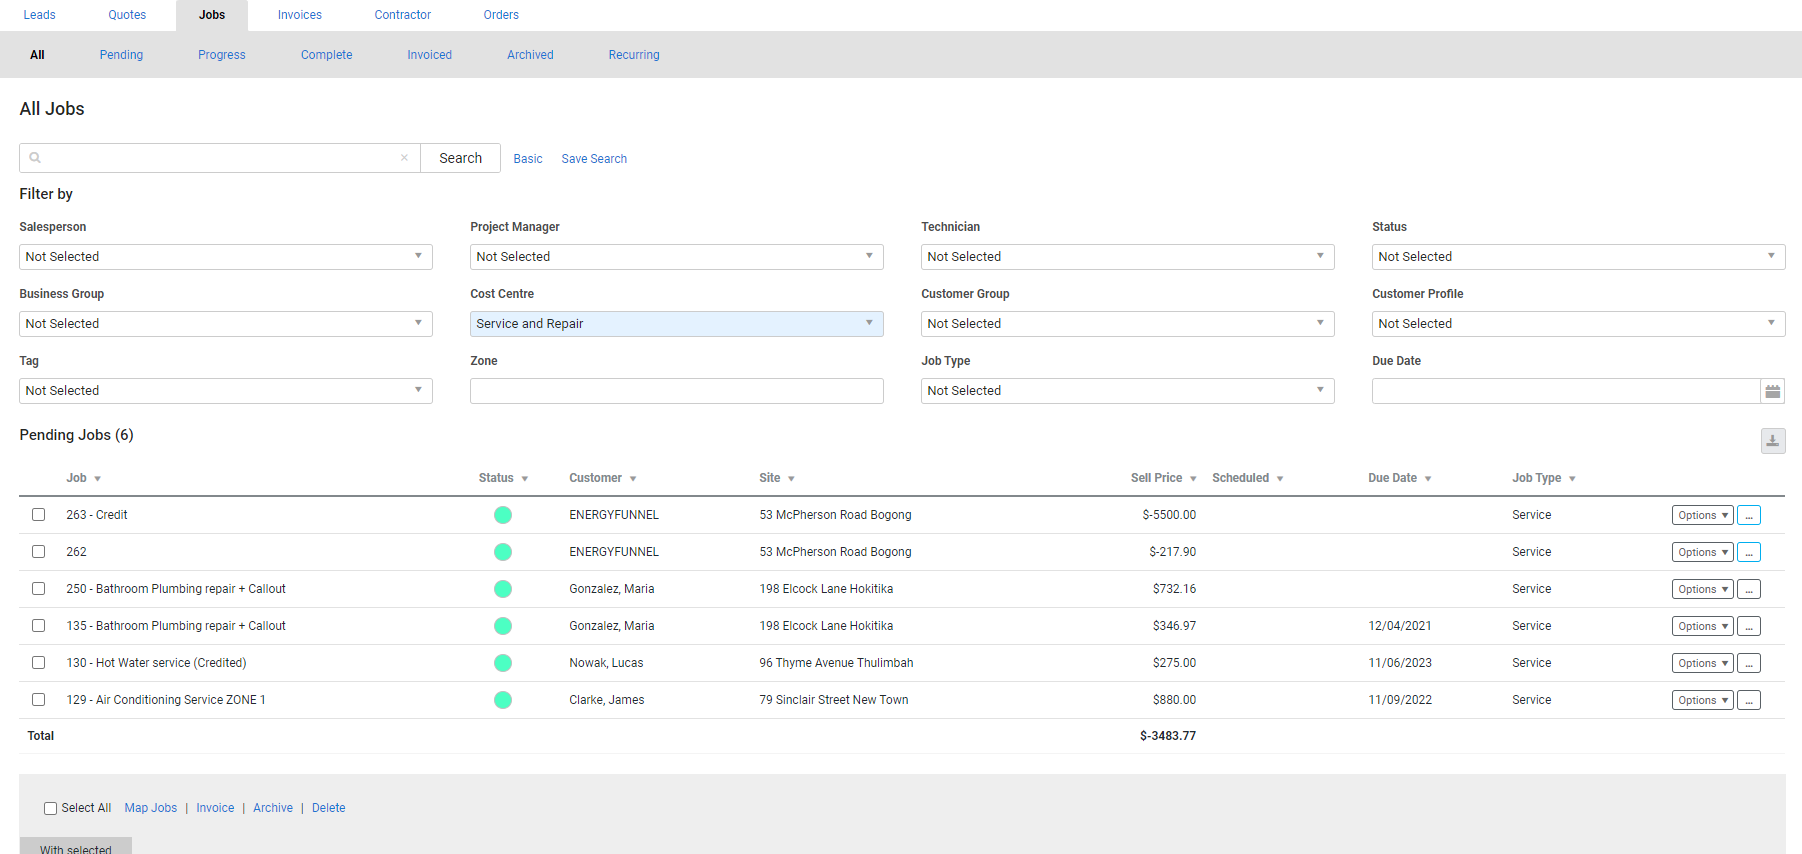Switch to the Leads tab

(x=40, y=15)
